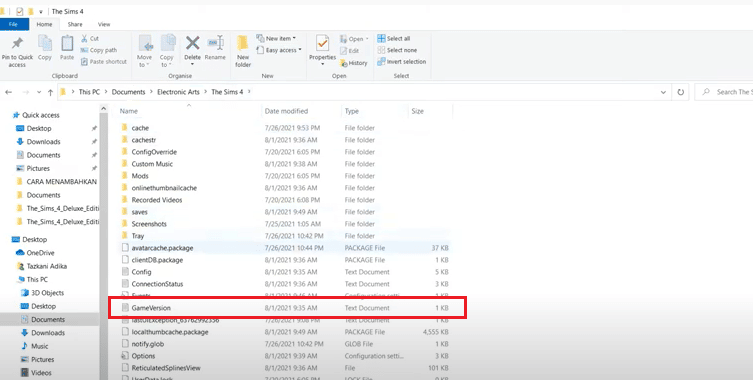Open the Easy access dropdown
This screenshot has width=753, height=380.
(x=279, y=50)
